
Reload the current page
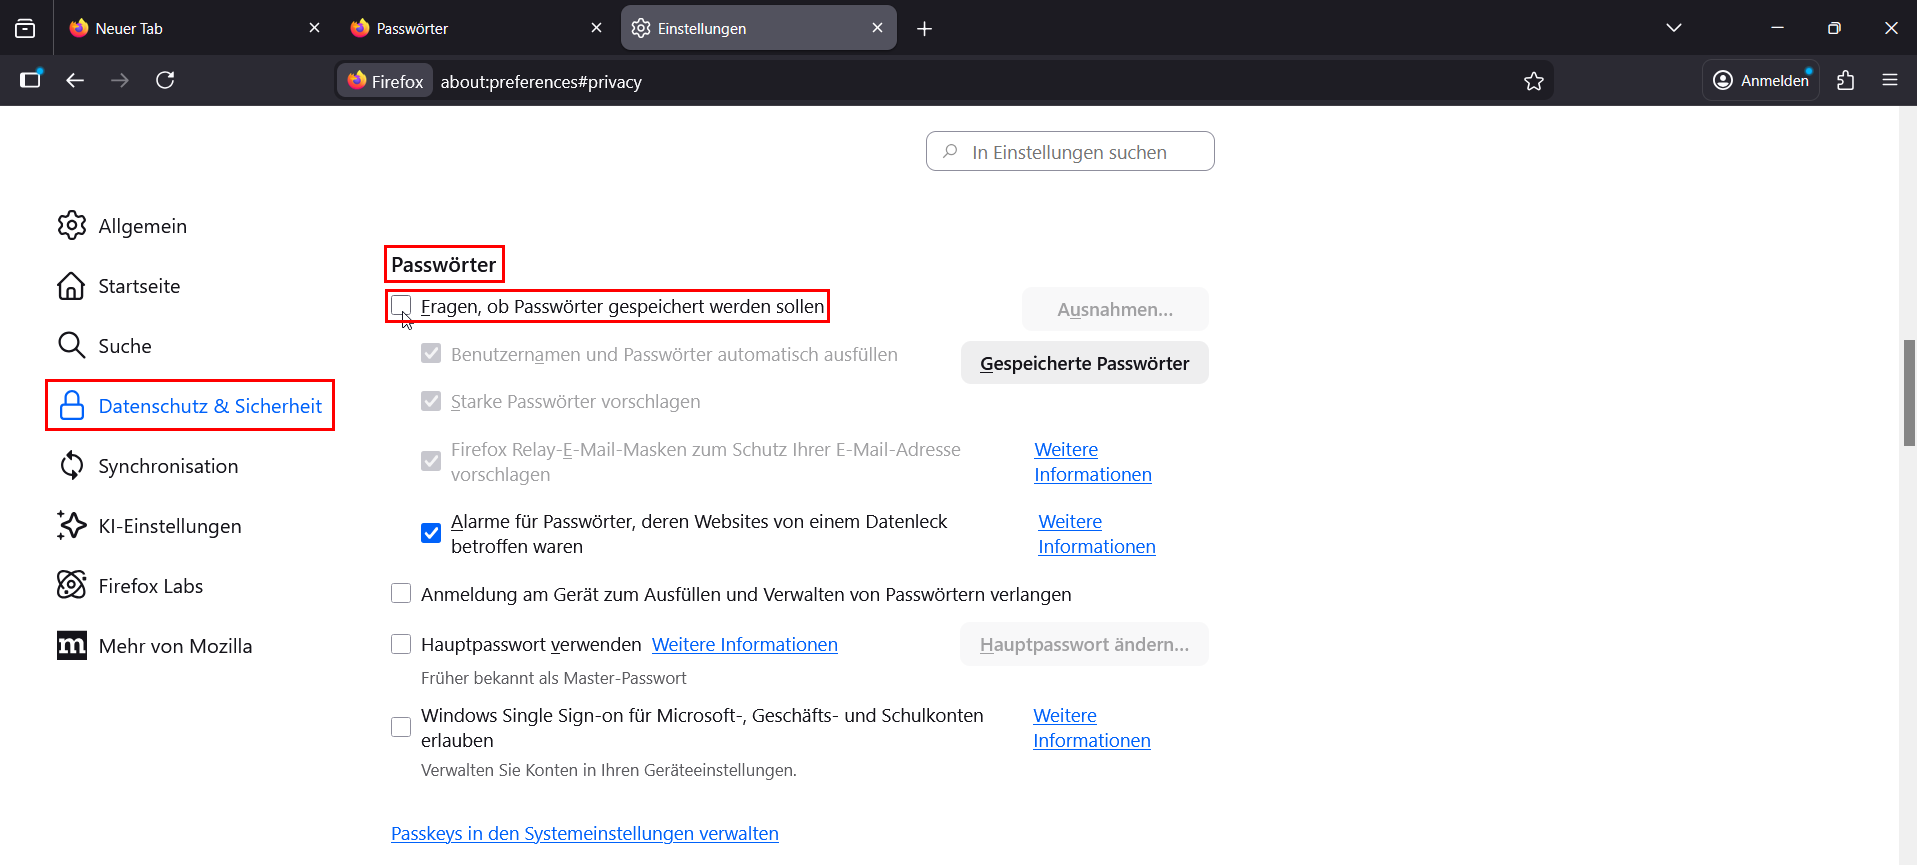coord(165,80)
